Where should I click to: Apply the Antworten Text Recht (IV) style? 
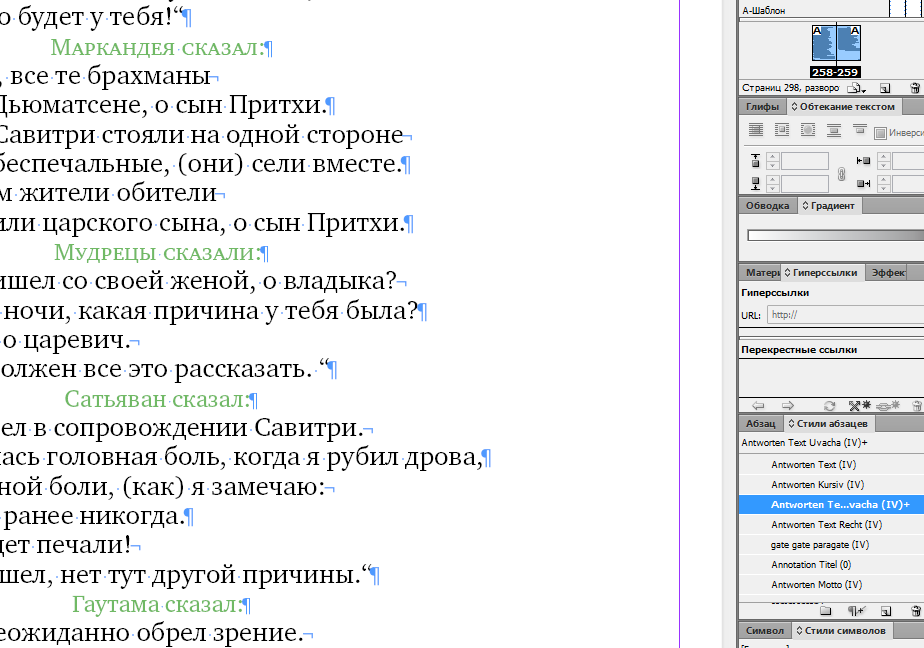(831, 525)
